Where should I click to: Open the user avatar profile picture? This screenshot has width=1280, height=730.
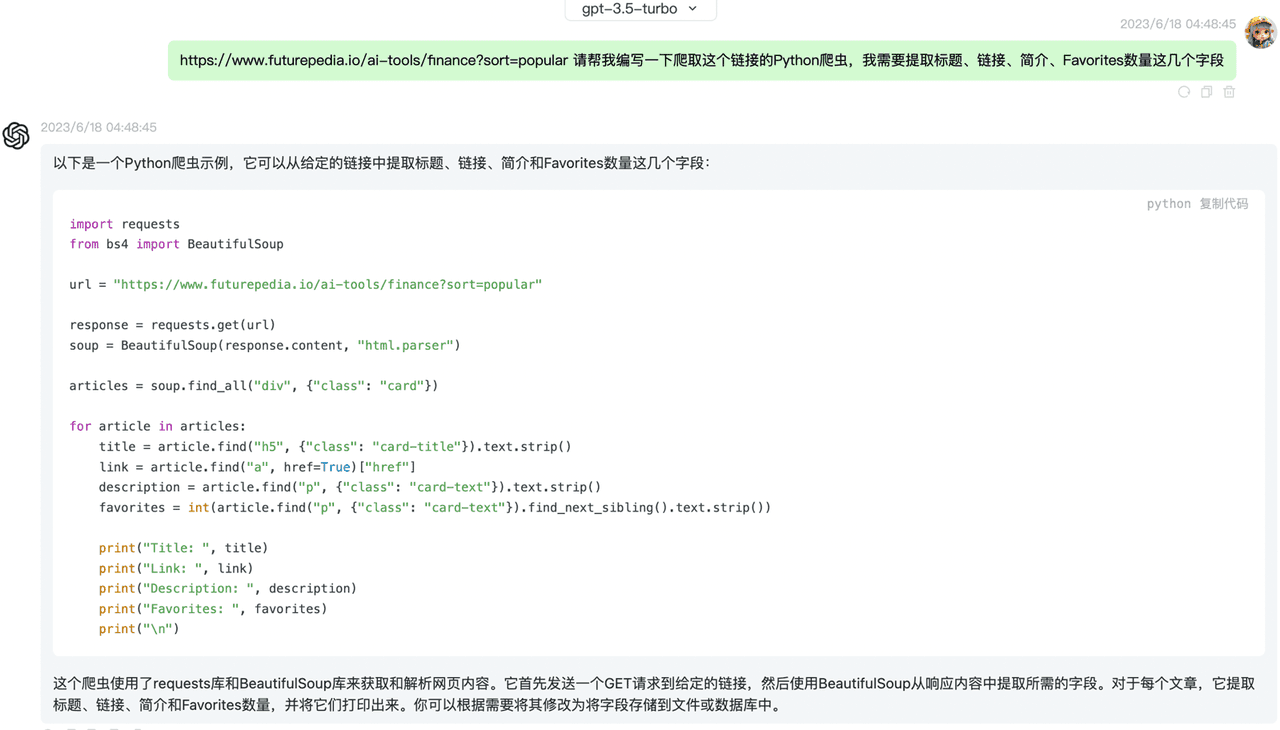click(x=1260, y=32)
